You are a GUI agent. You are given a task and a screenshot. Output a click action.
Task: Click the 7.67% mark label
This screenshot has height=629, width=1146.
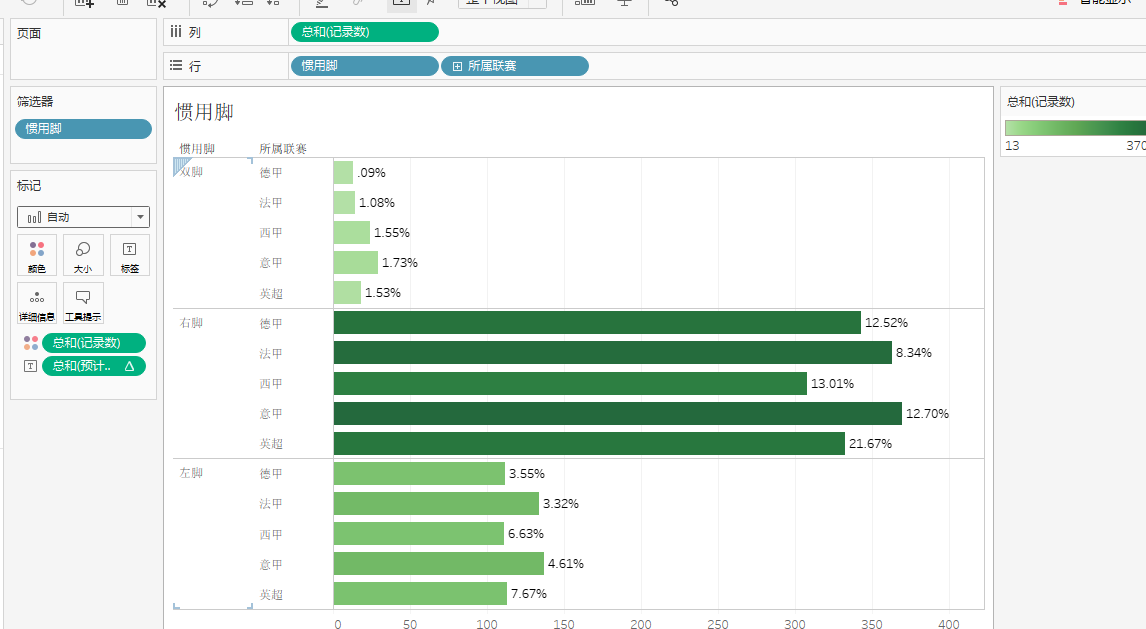click(529, 593)
